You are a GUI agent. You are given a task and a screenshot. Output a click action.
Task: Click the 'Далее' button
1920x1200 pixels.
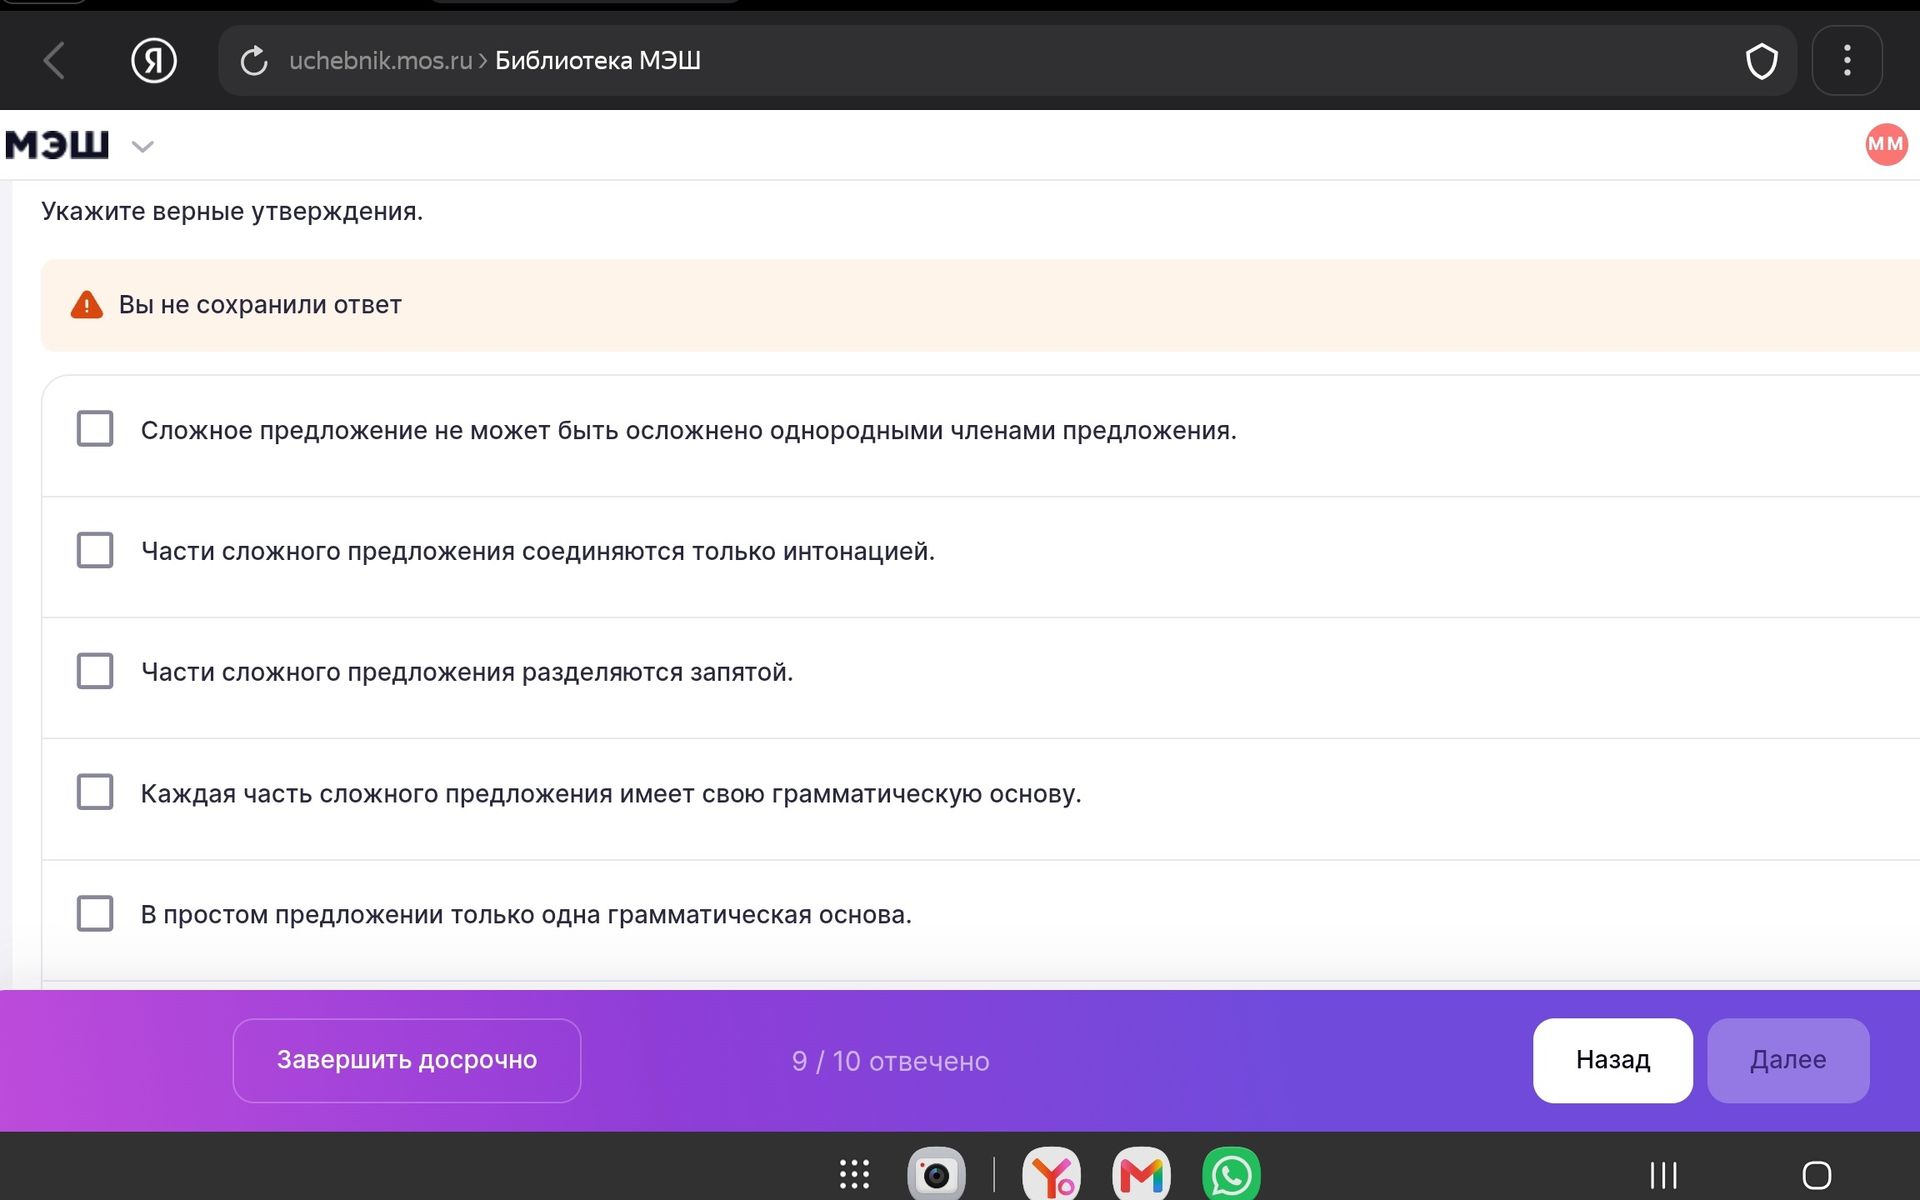click(x=1788, y=1060)
